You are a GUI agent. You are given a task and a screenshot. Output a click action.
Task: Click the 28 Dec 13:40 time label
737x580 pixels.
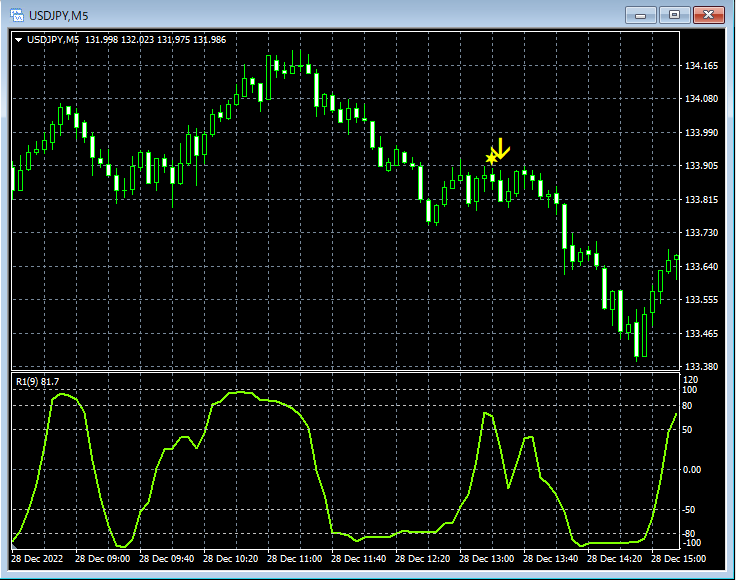point(550,559)
